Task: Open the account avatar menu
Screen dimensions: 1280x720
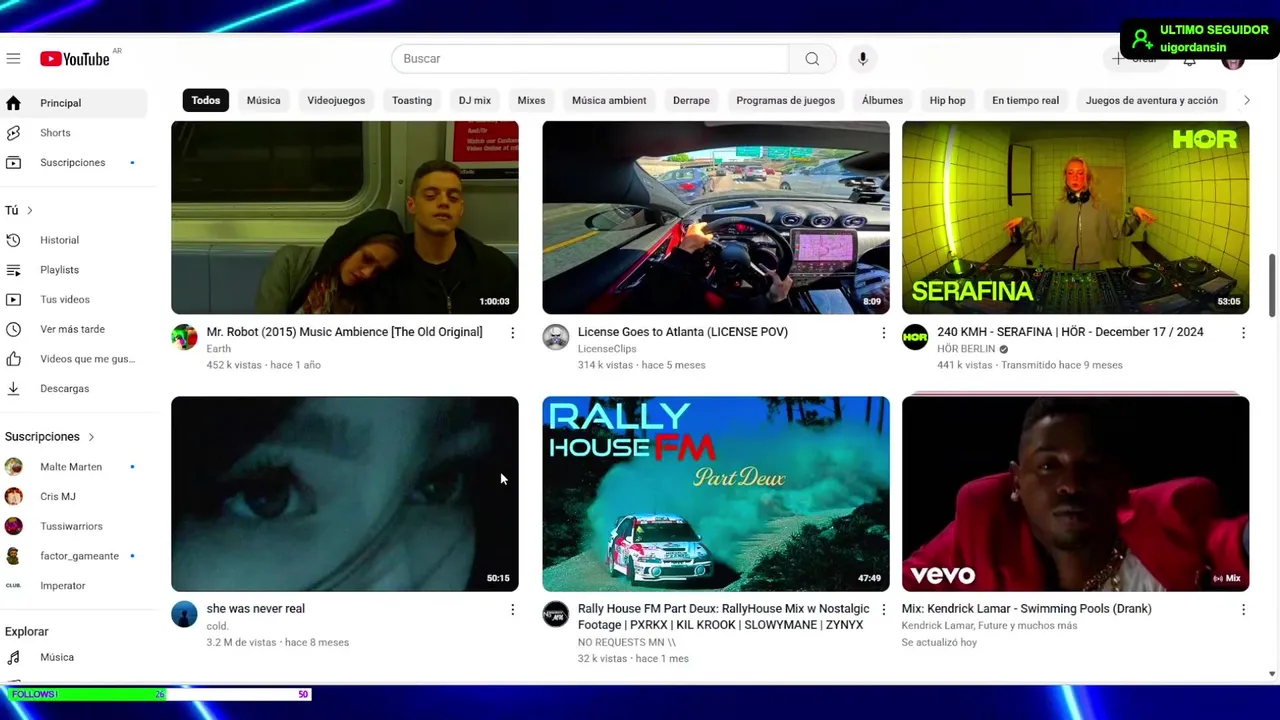Action: [1232, 60]
